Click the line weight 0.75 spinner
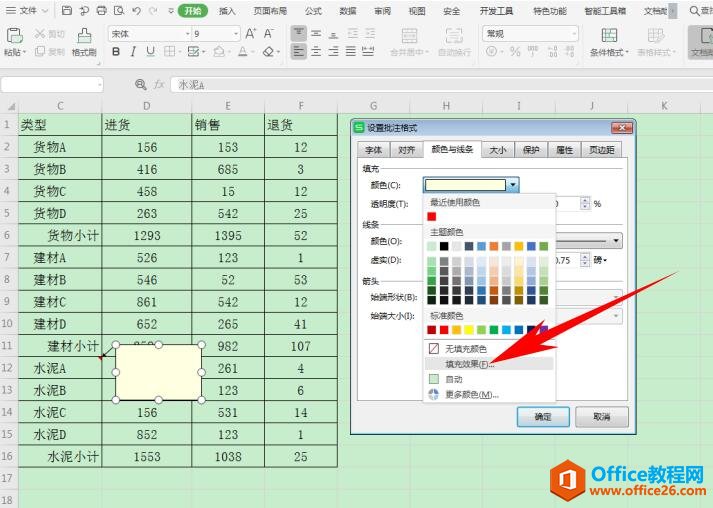Image resolution: width=713 pixels, height=508 pixels. click(585, 260)
